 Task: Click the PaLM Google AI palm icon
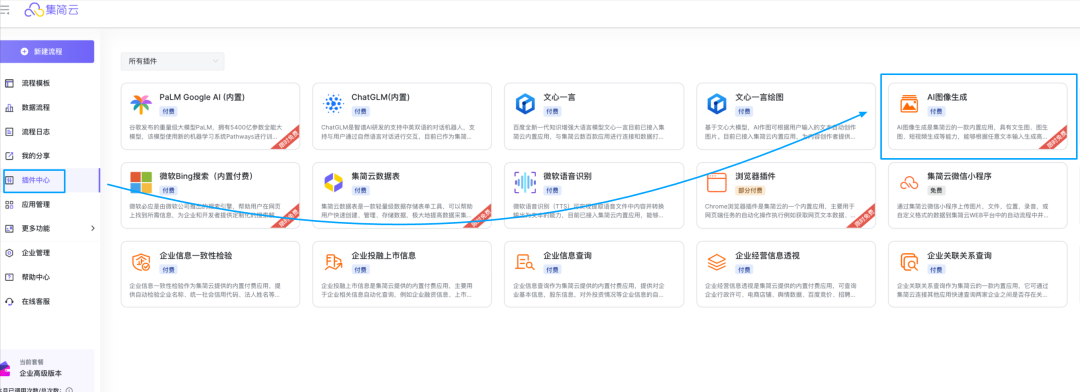coord(141,104)
